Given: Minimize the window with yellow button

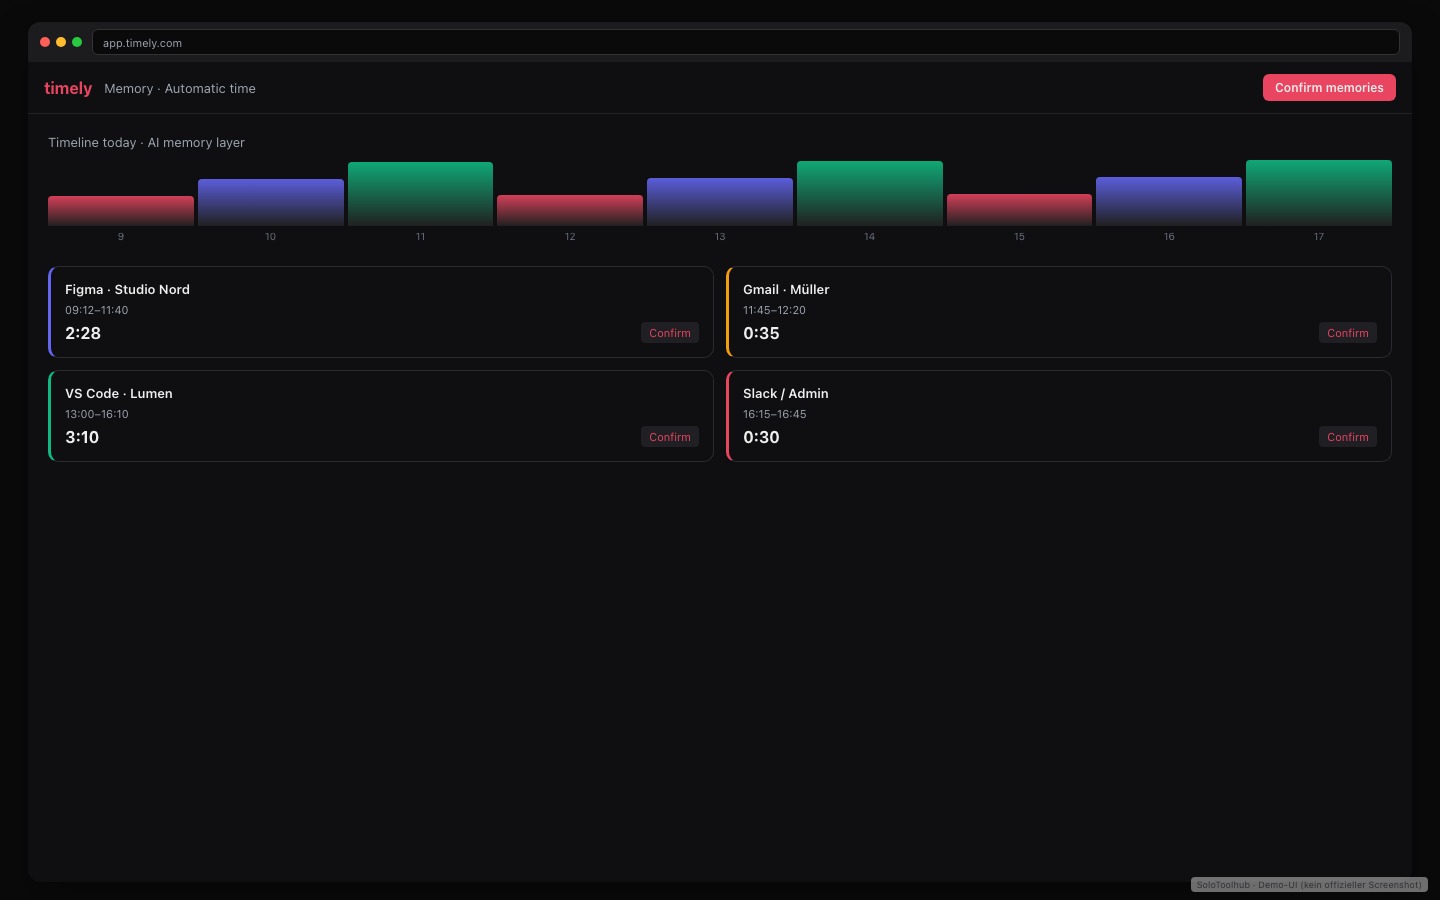Looking at the screenshot, I should coord(61,42).
